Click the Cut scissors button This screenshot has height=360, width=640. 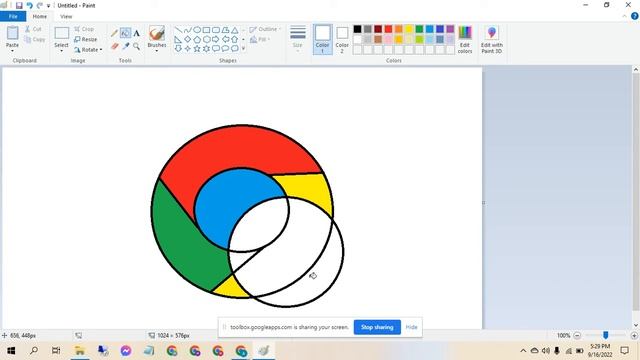[x=33, y=29]
